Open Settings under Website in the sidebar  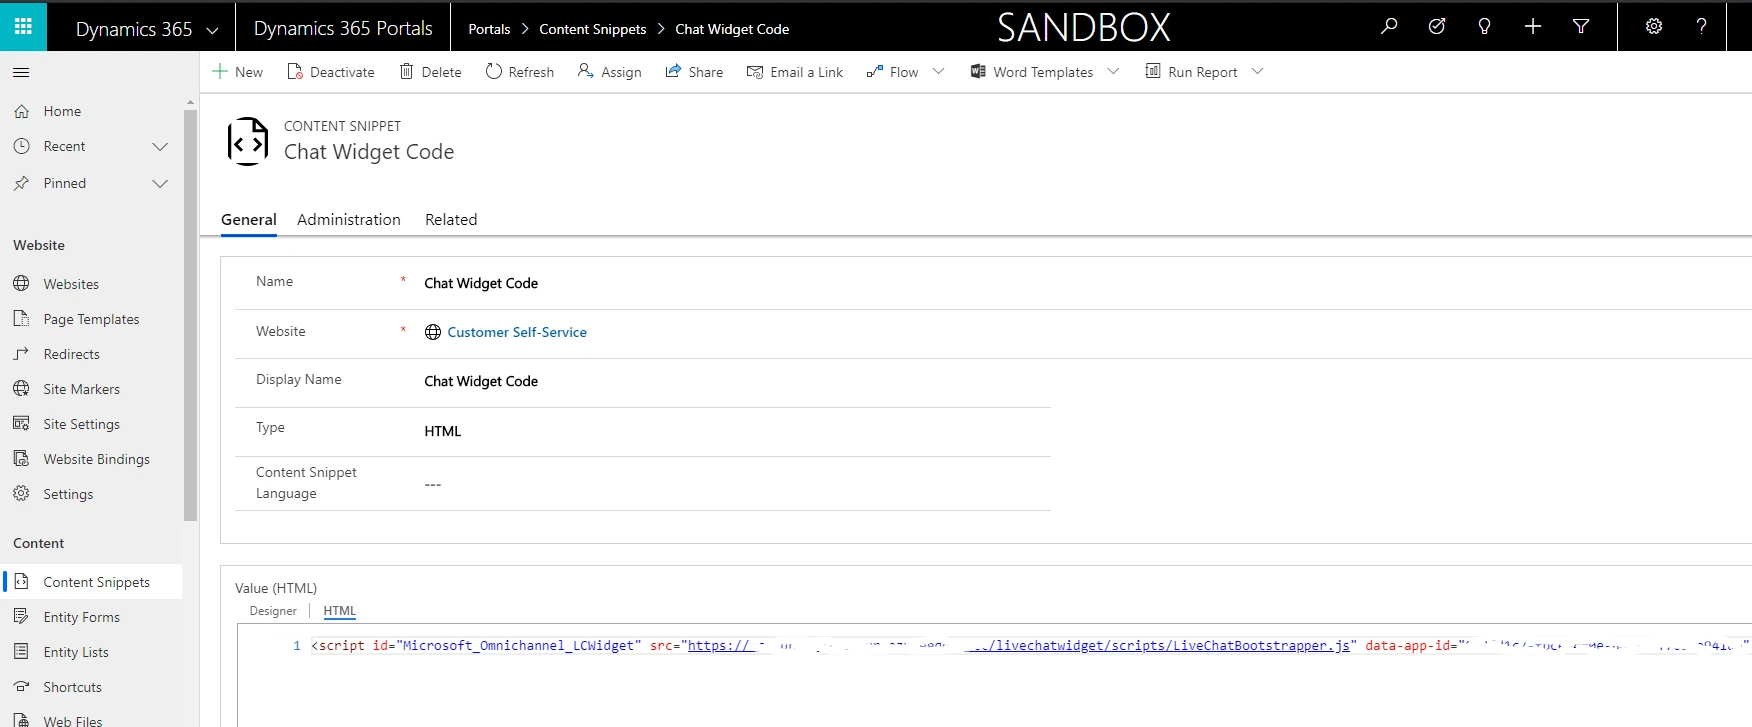(68, 494)
